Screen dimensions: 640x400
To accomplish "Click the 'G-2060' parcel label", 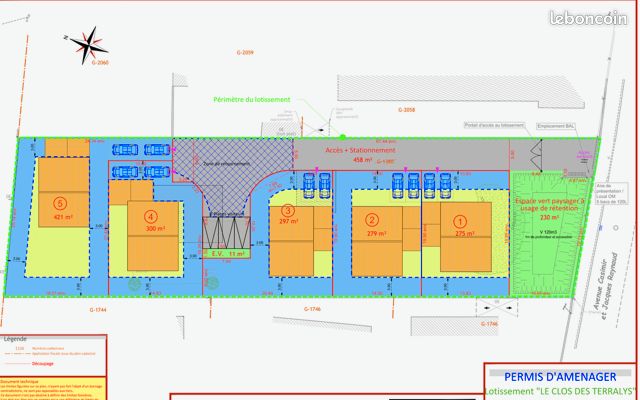I will (x=100, y=62).
